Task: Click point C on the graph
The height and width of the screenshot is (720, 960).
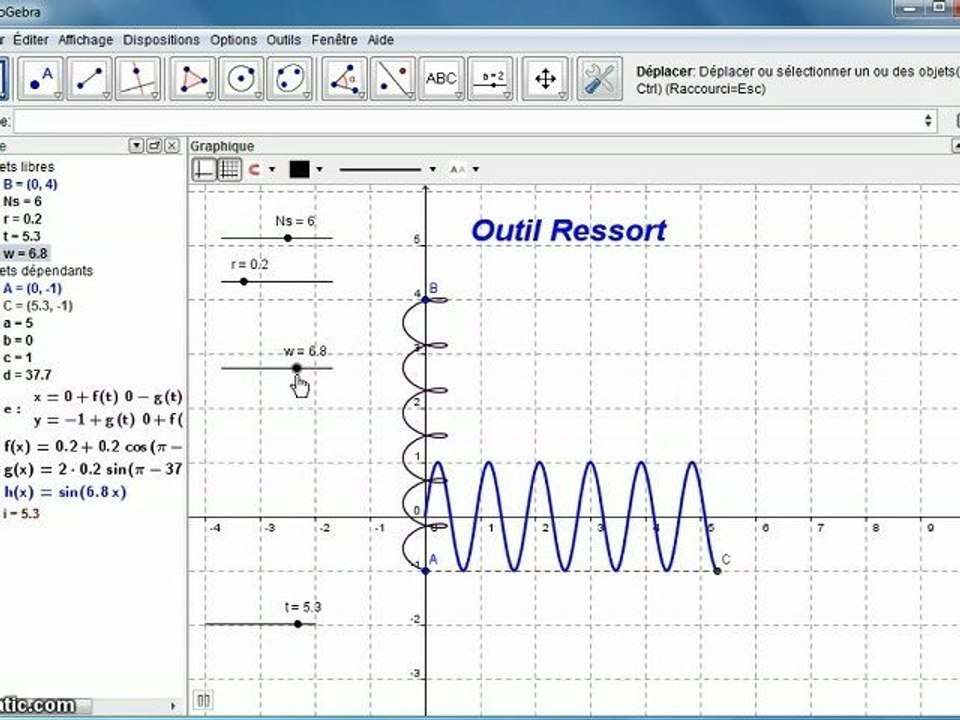Action: tap(717, 571)
